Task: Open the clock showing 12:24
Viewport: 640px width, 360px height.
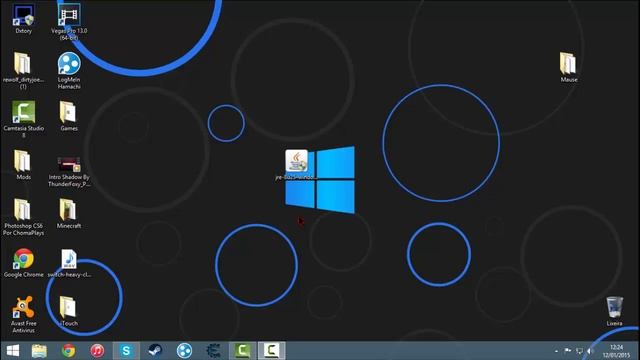Action: 616,351
